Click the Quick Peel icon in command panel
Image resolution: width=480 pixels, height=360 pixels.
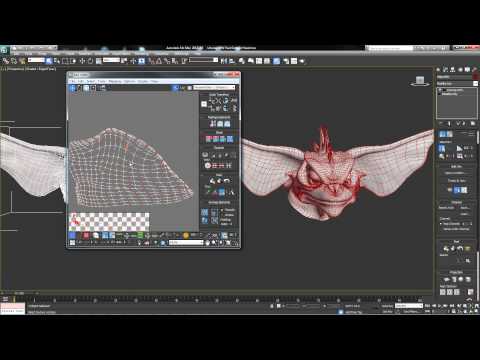[x=446, y=248]
